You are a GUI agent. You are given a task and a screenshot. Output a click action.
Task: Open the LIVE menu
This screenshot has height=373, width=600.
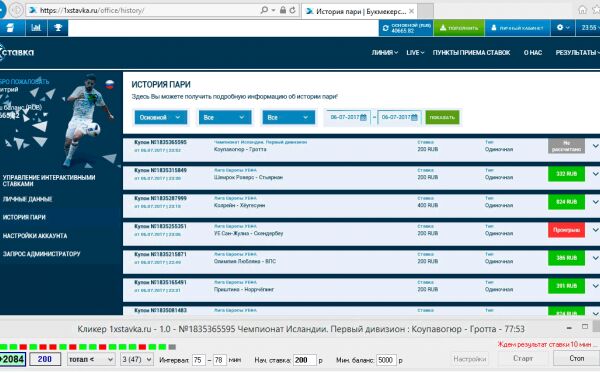[x=415, y=53]
